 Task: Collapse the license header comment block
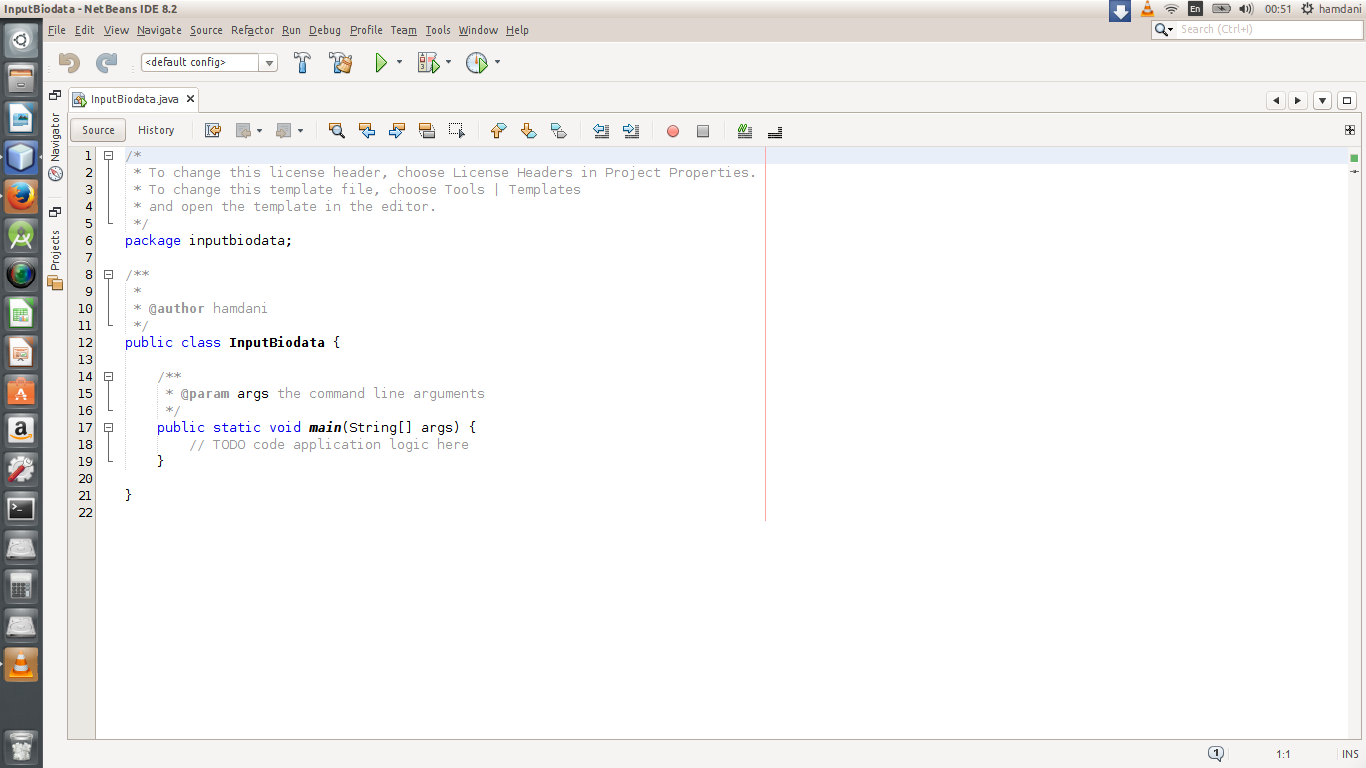[x=107, y=155]
